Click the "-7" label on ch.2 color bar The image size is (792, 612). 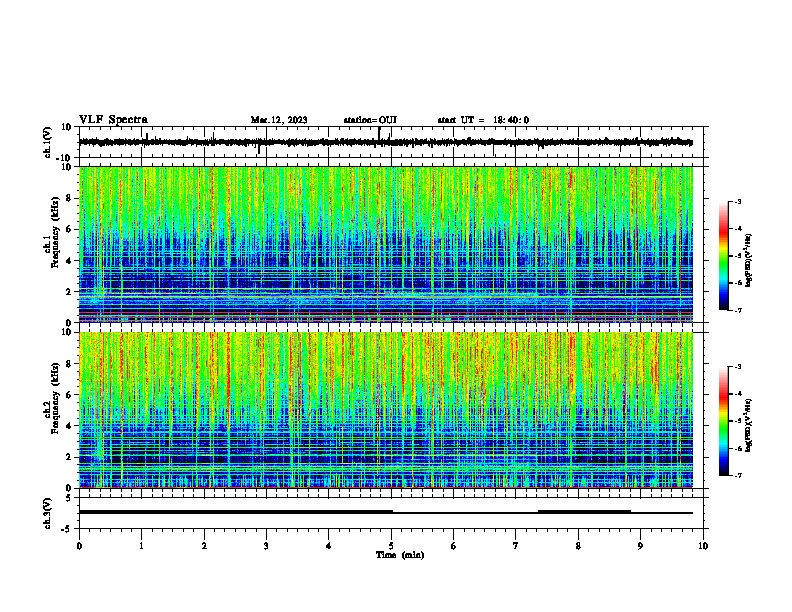(737, 475)
